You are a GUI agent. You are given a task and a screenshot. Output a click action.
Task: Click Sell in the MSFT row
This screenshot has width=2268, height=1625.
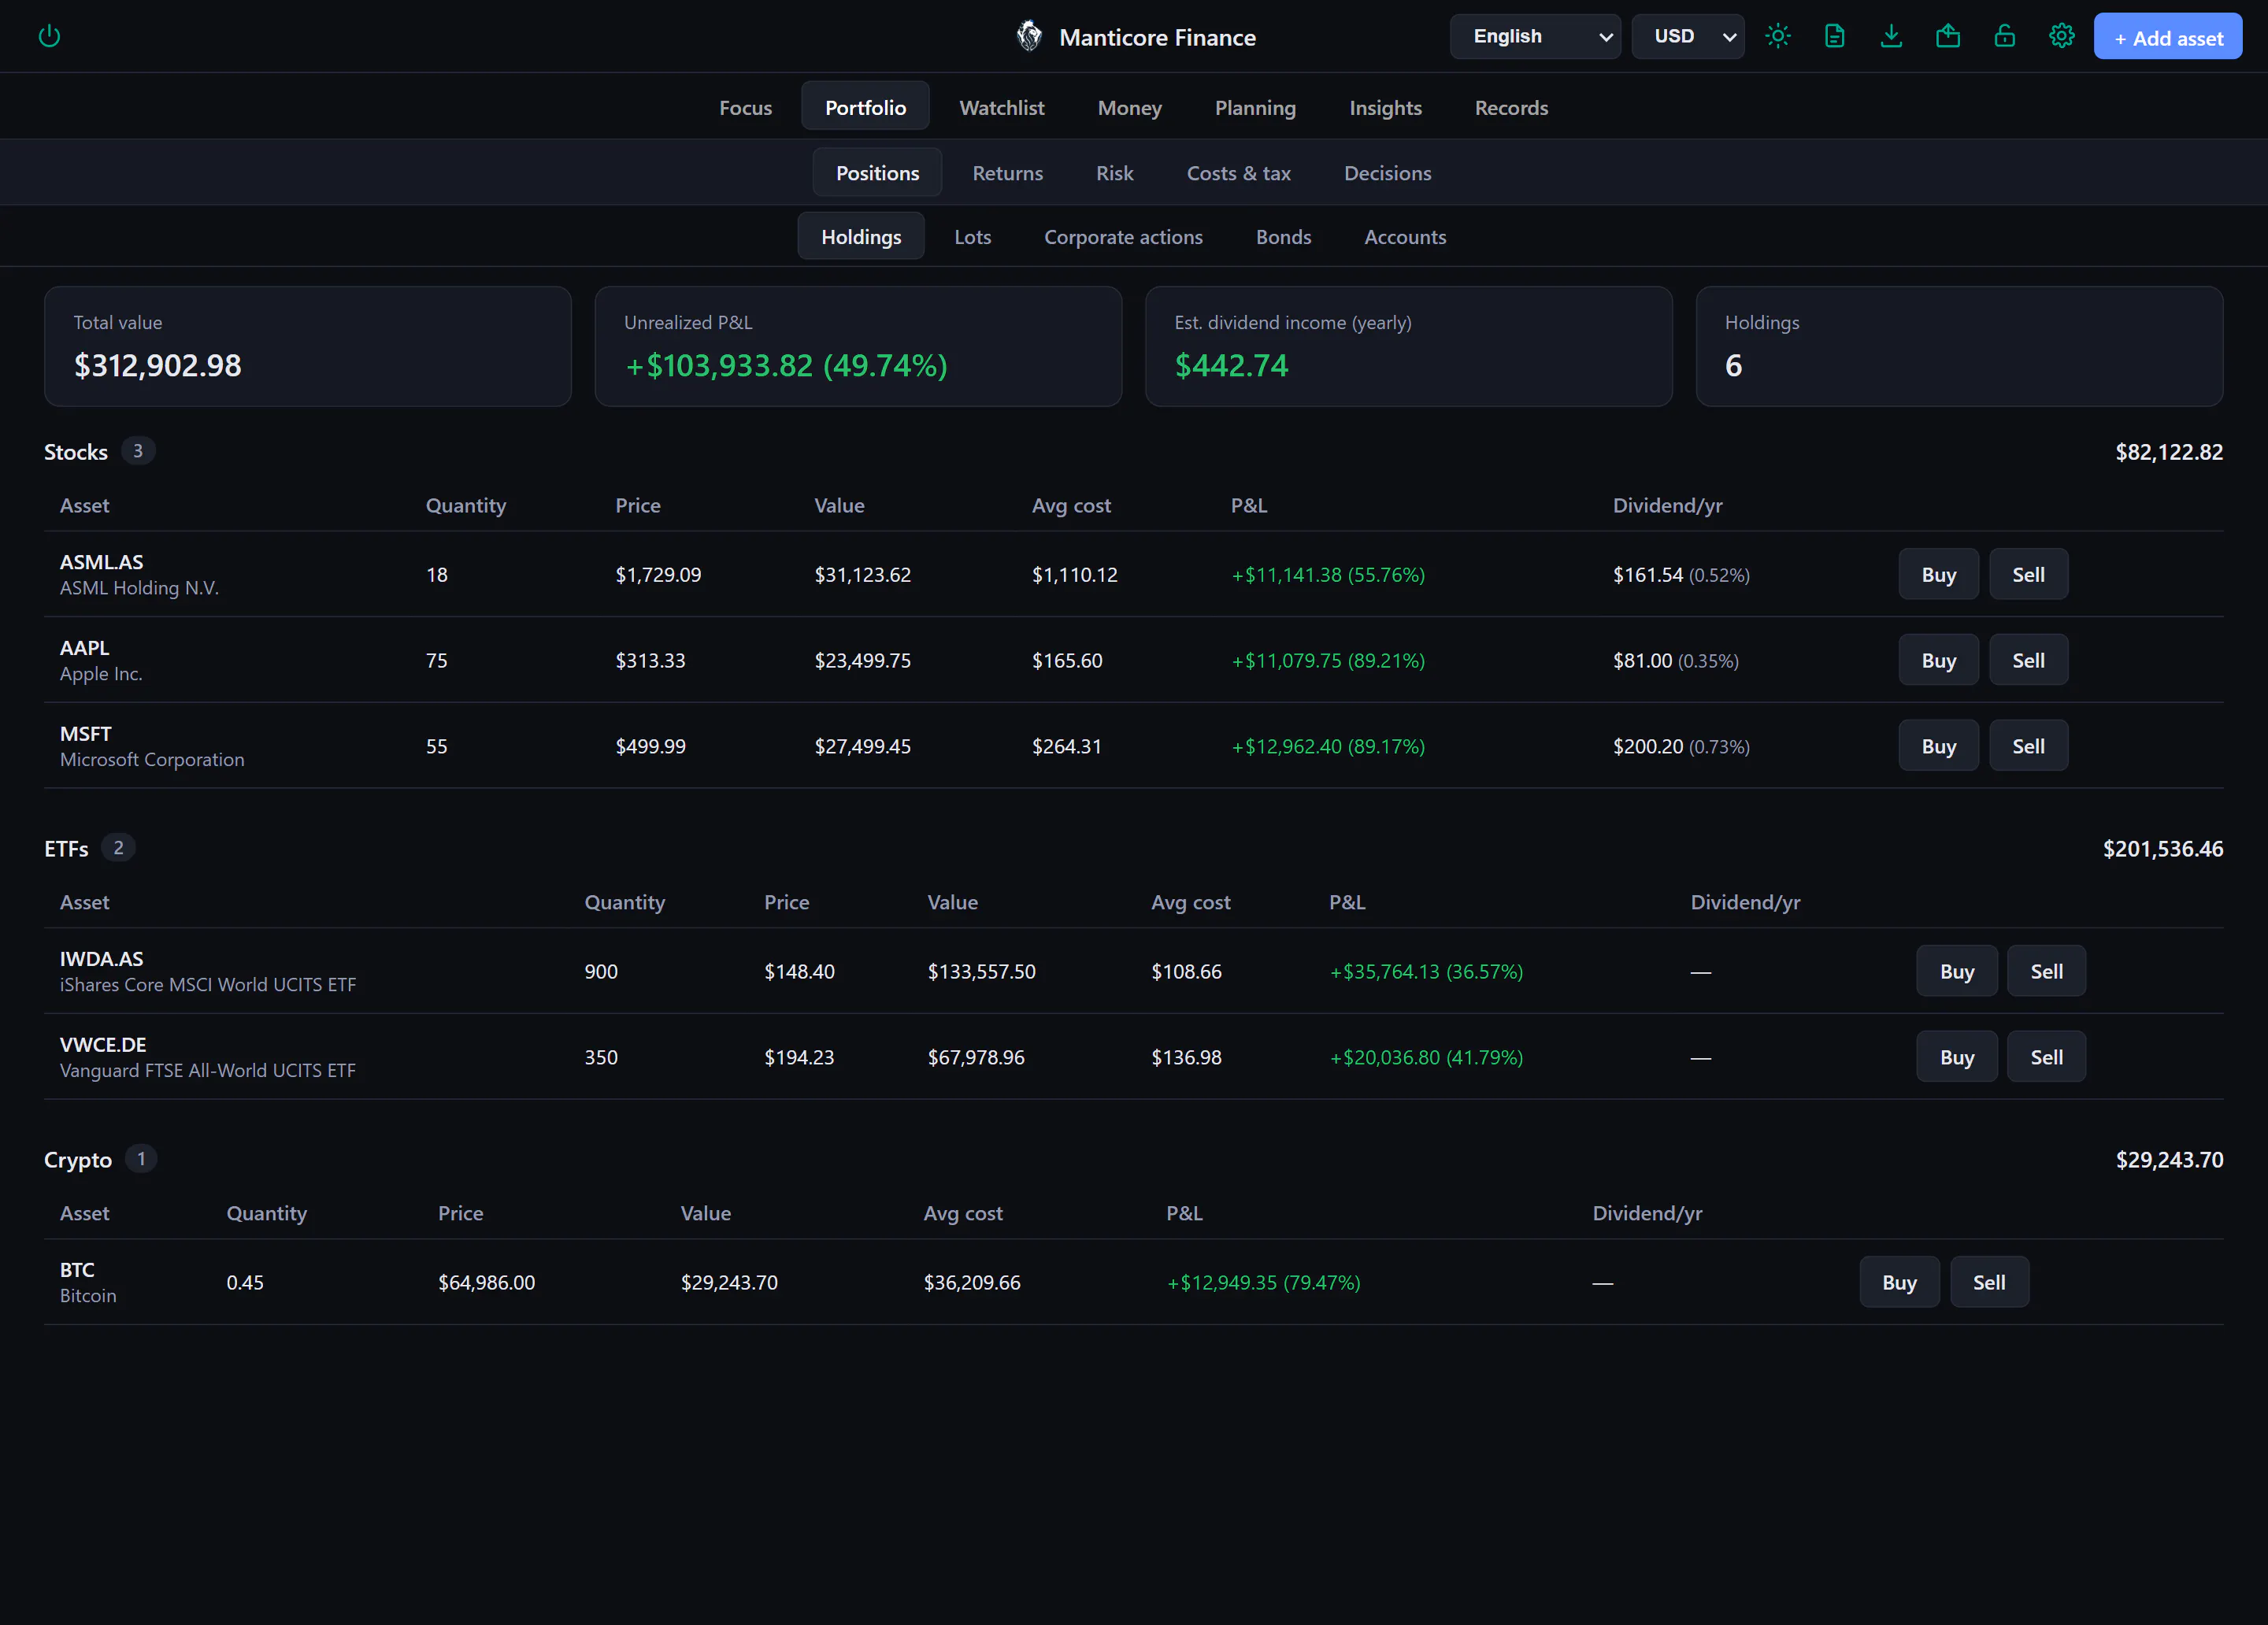coord(2028,746)
